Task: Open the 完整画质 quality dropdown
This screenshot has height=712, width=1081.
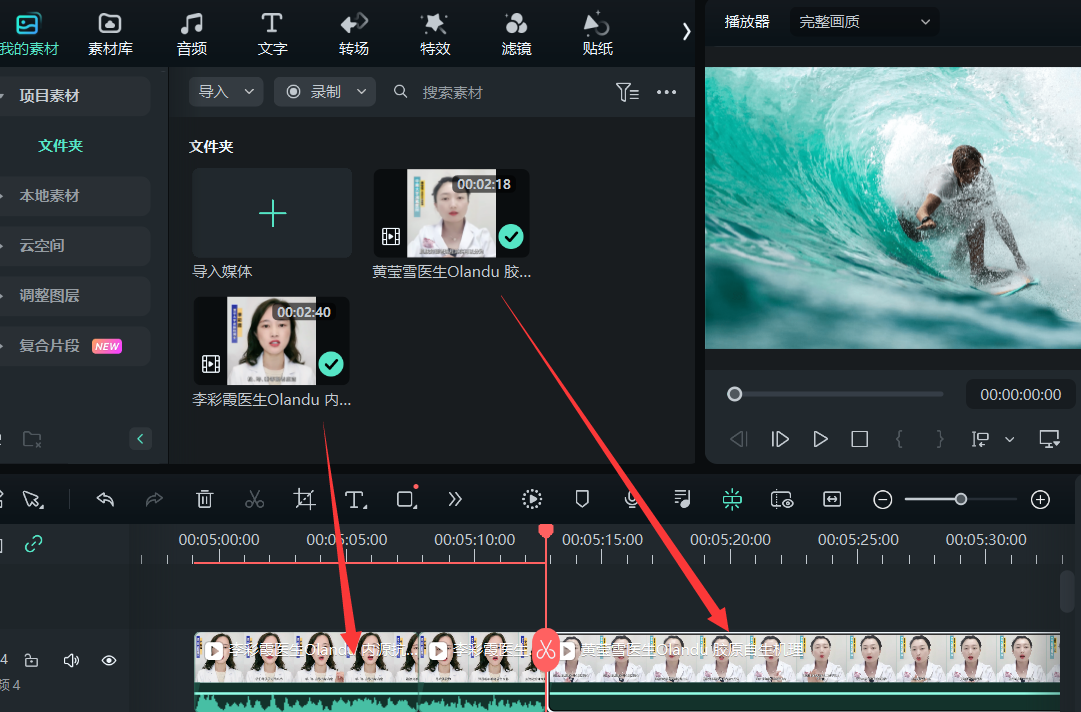Action: click(x=865, y=22)
